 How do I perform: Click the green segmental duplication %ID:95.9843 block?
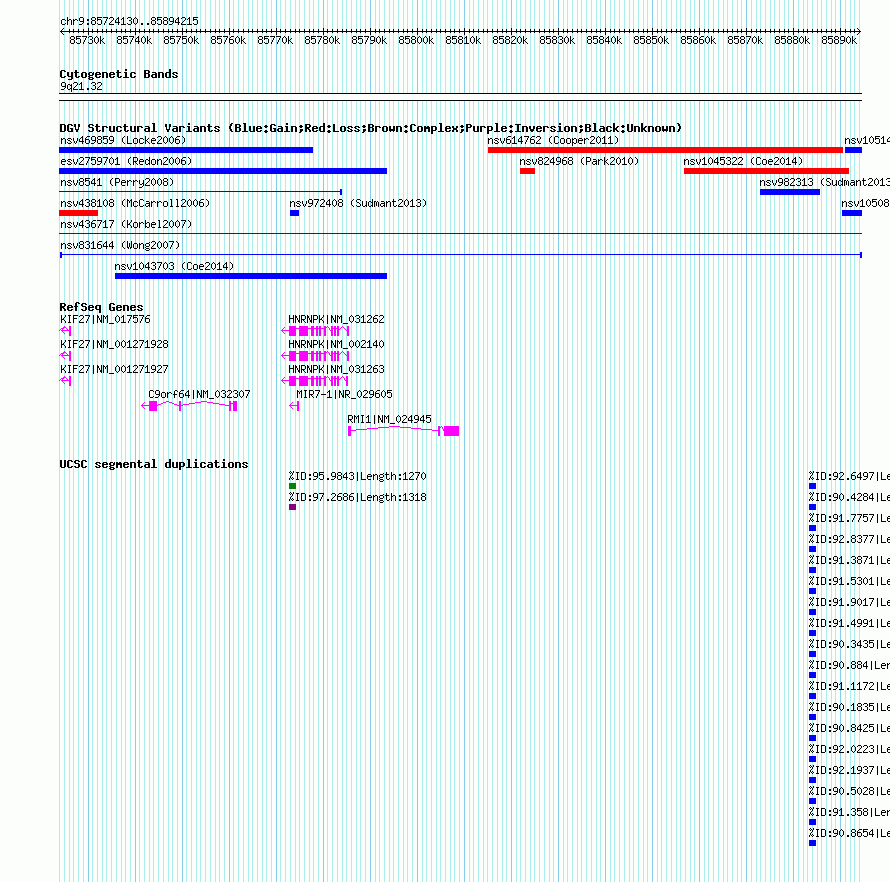click(292, 486)
